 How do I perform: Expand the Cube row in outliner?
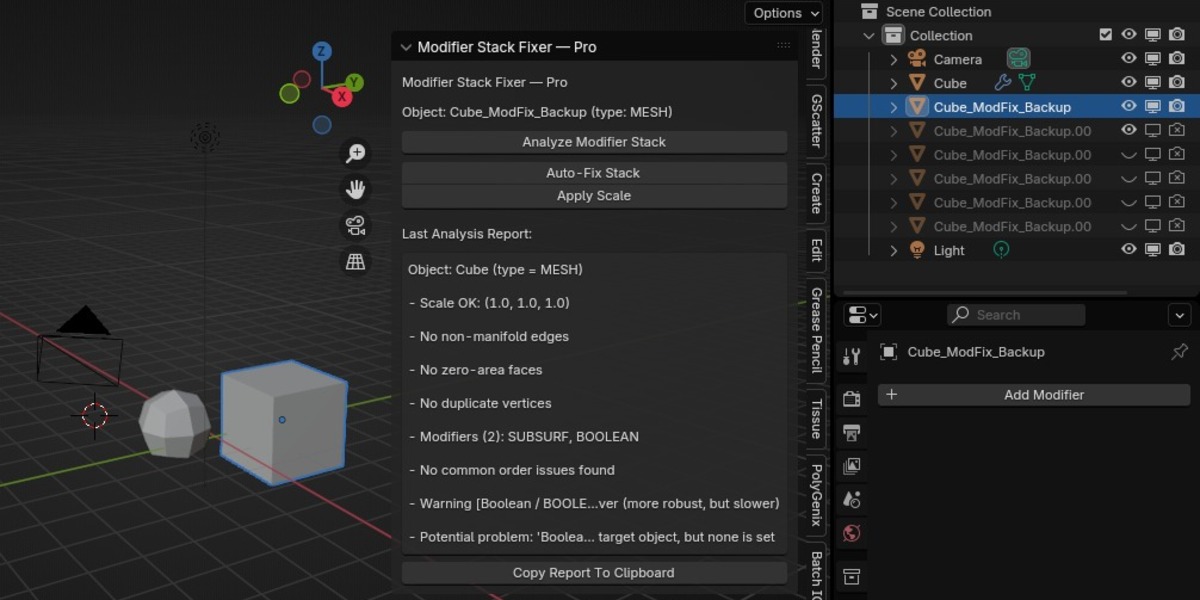(894, 83)
